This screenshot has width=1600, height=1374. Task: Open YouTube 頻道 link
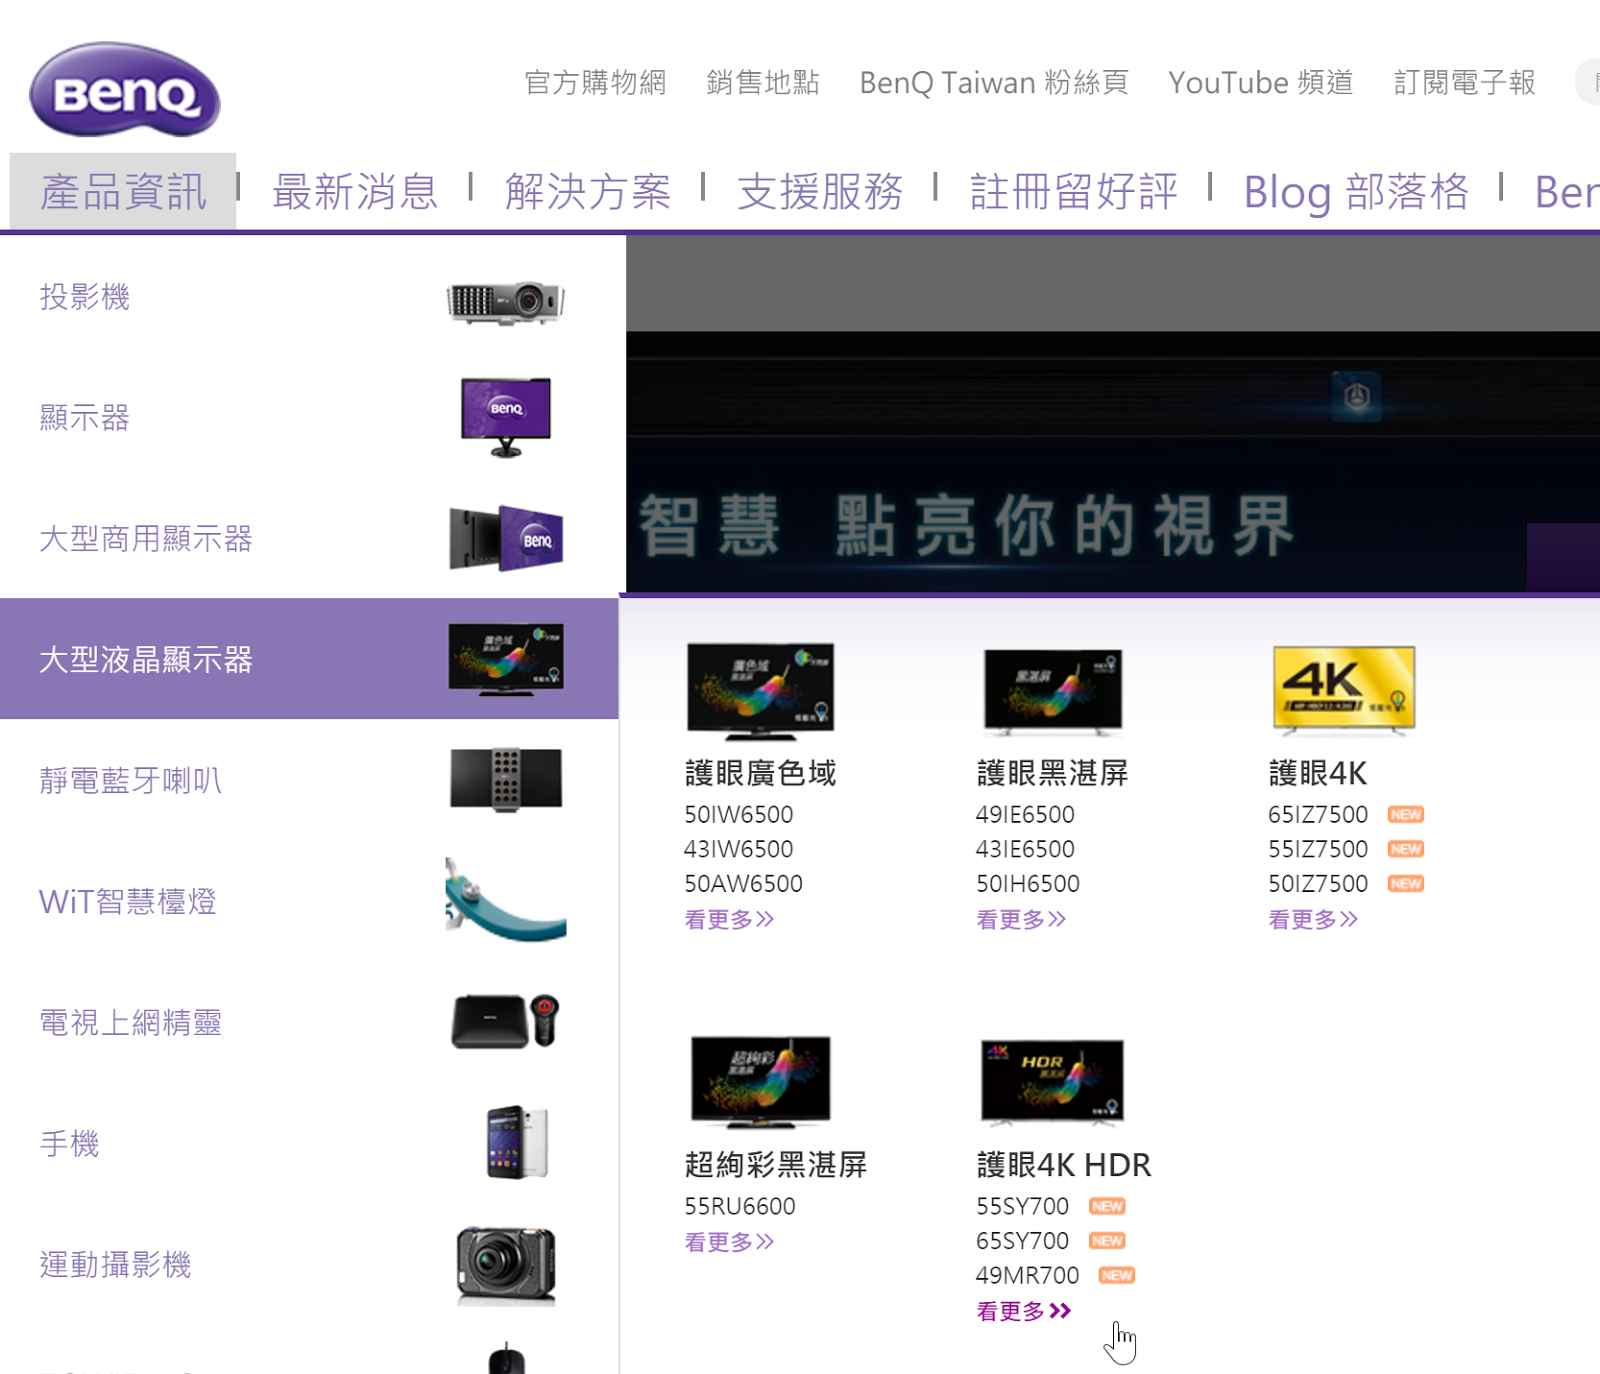(1261, 82)
